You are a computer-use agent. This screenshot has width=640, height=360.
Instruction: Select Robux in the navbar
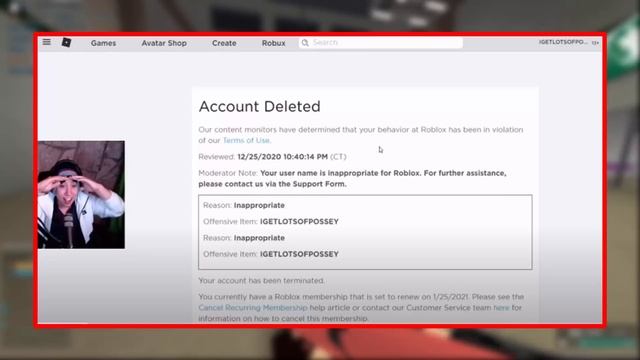click(x=273, y=43)
